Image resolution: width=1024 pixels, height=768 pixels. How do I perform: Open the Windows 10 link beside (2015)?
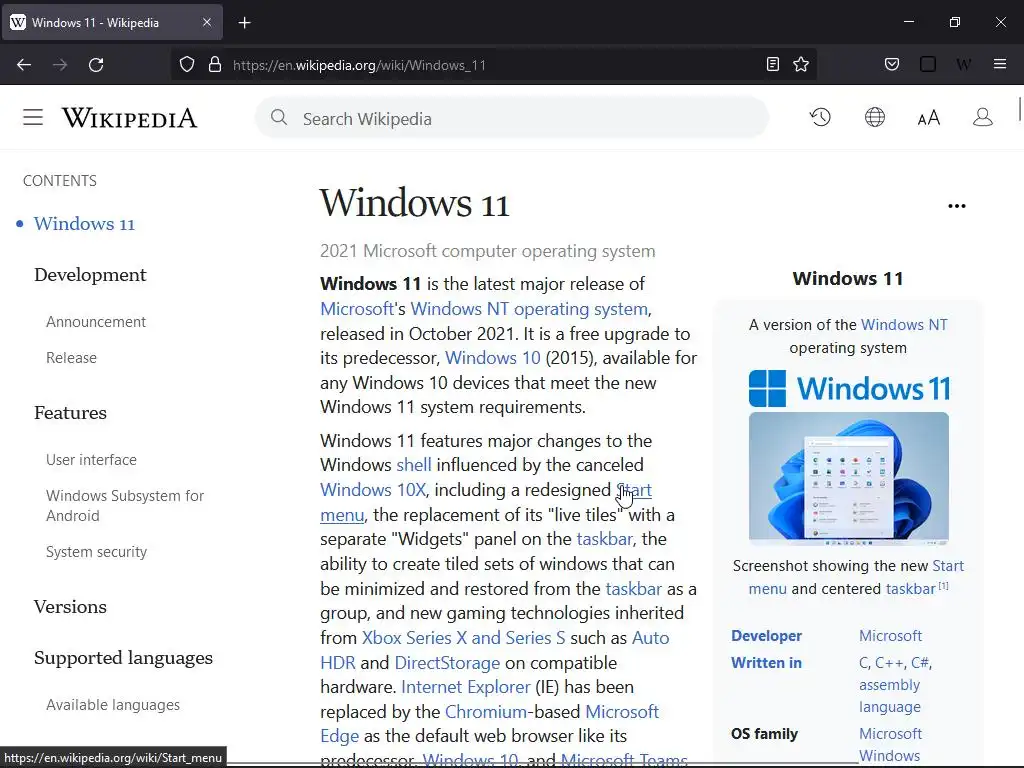pos(492,358)
